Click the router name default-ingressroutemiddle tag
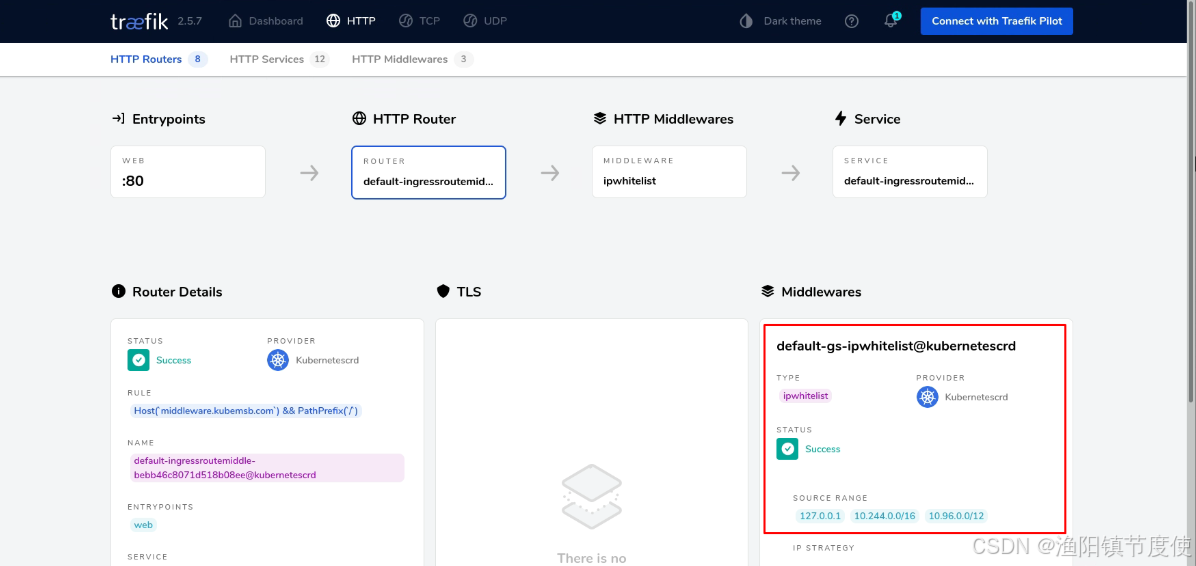 pos(267,468)
